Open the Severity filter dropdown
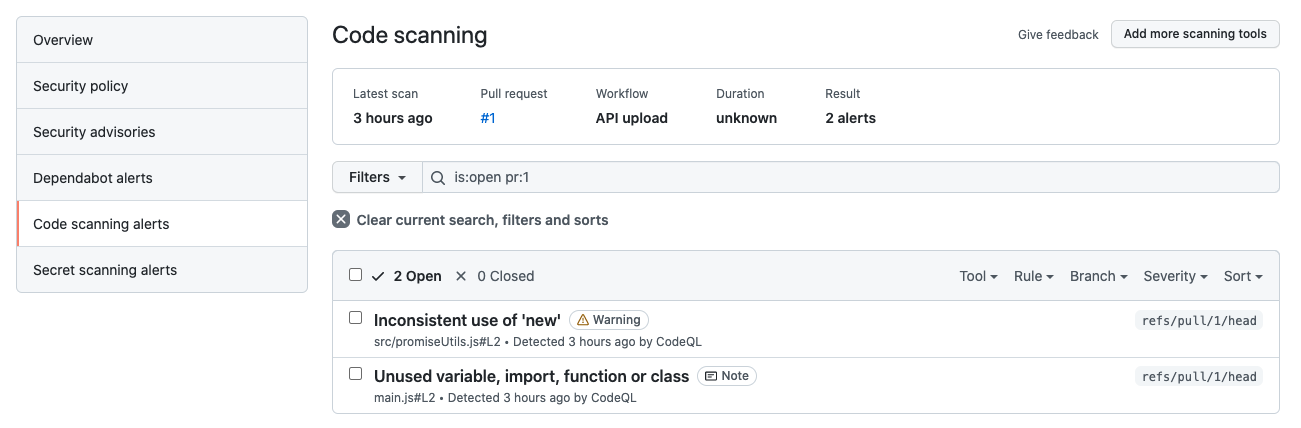1301x428 pixels. tap(1175, 276)
